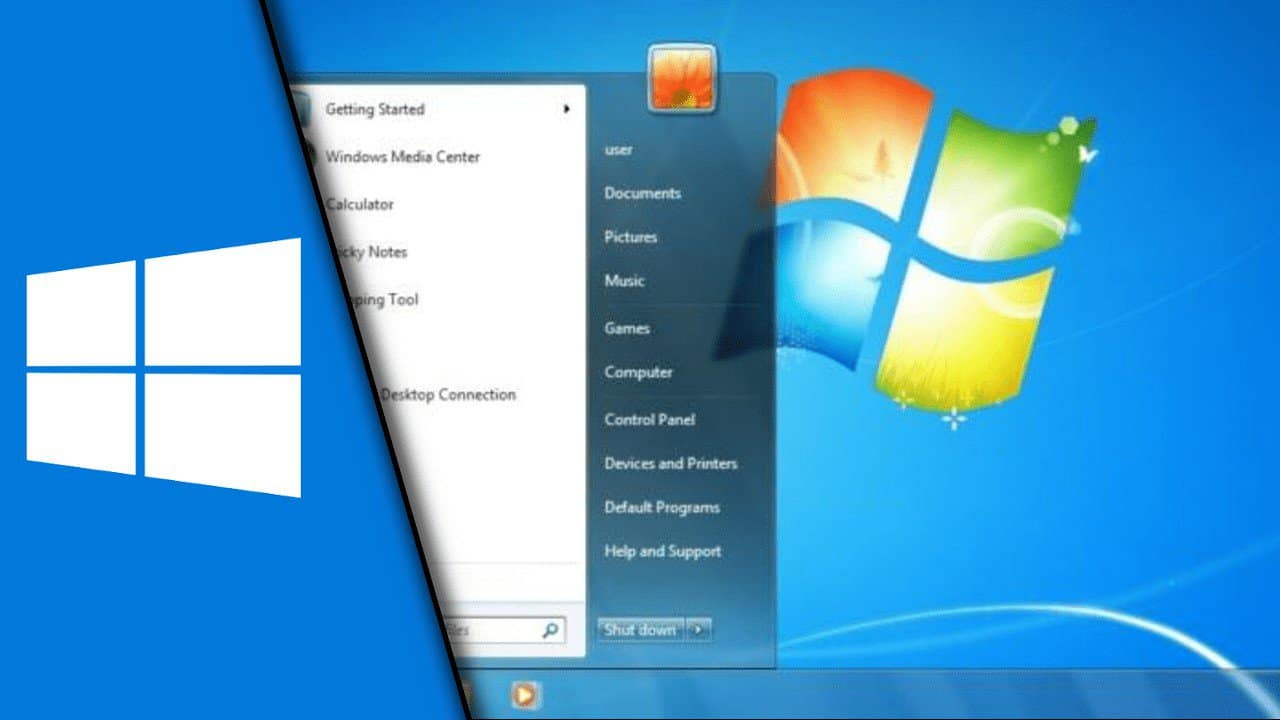
Task: Open Windows Media Player from the taskbar
Action: coord(525,694)
